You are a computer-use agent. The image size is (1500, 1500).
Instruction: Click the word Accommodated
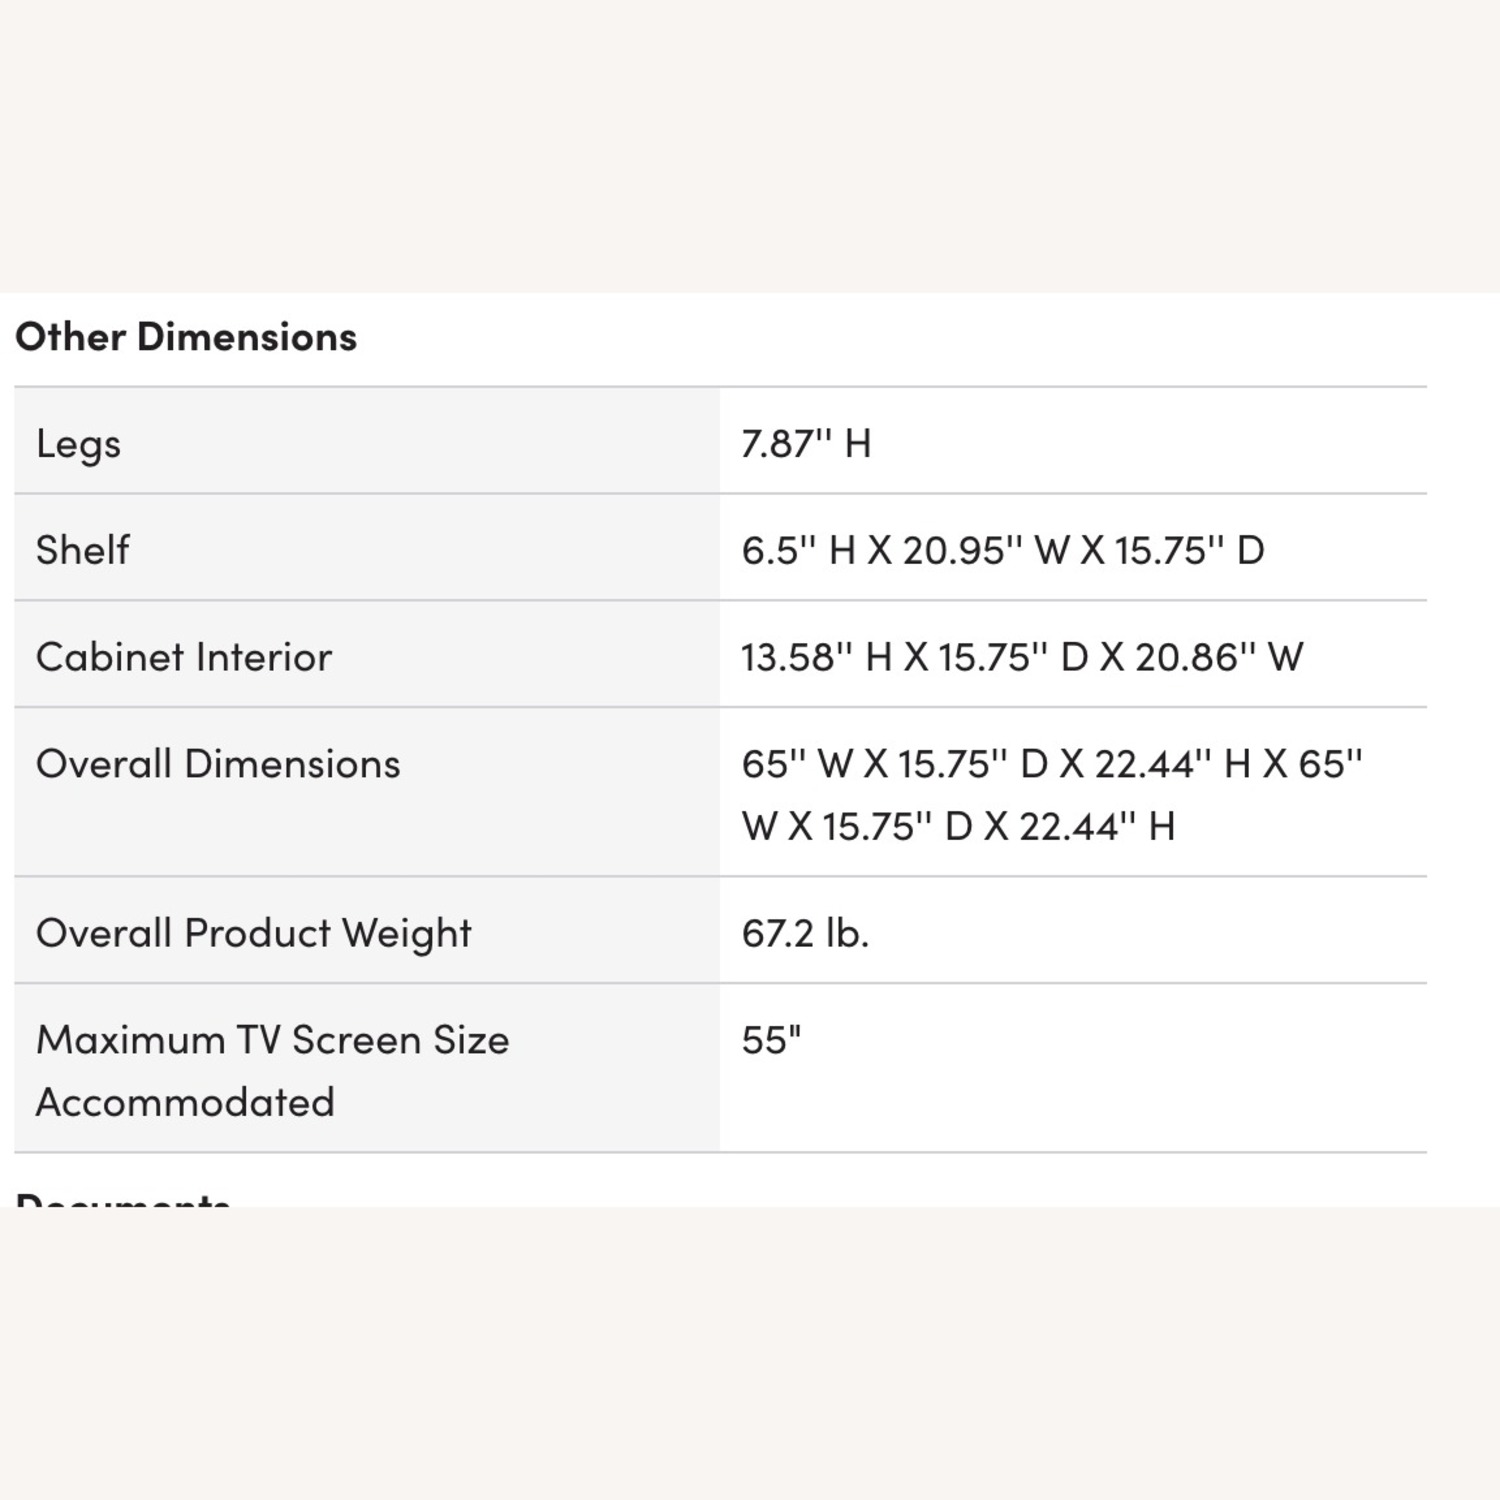(x=185, y=1102)
